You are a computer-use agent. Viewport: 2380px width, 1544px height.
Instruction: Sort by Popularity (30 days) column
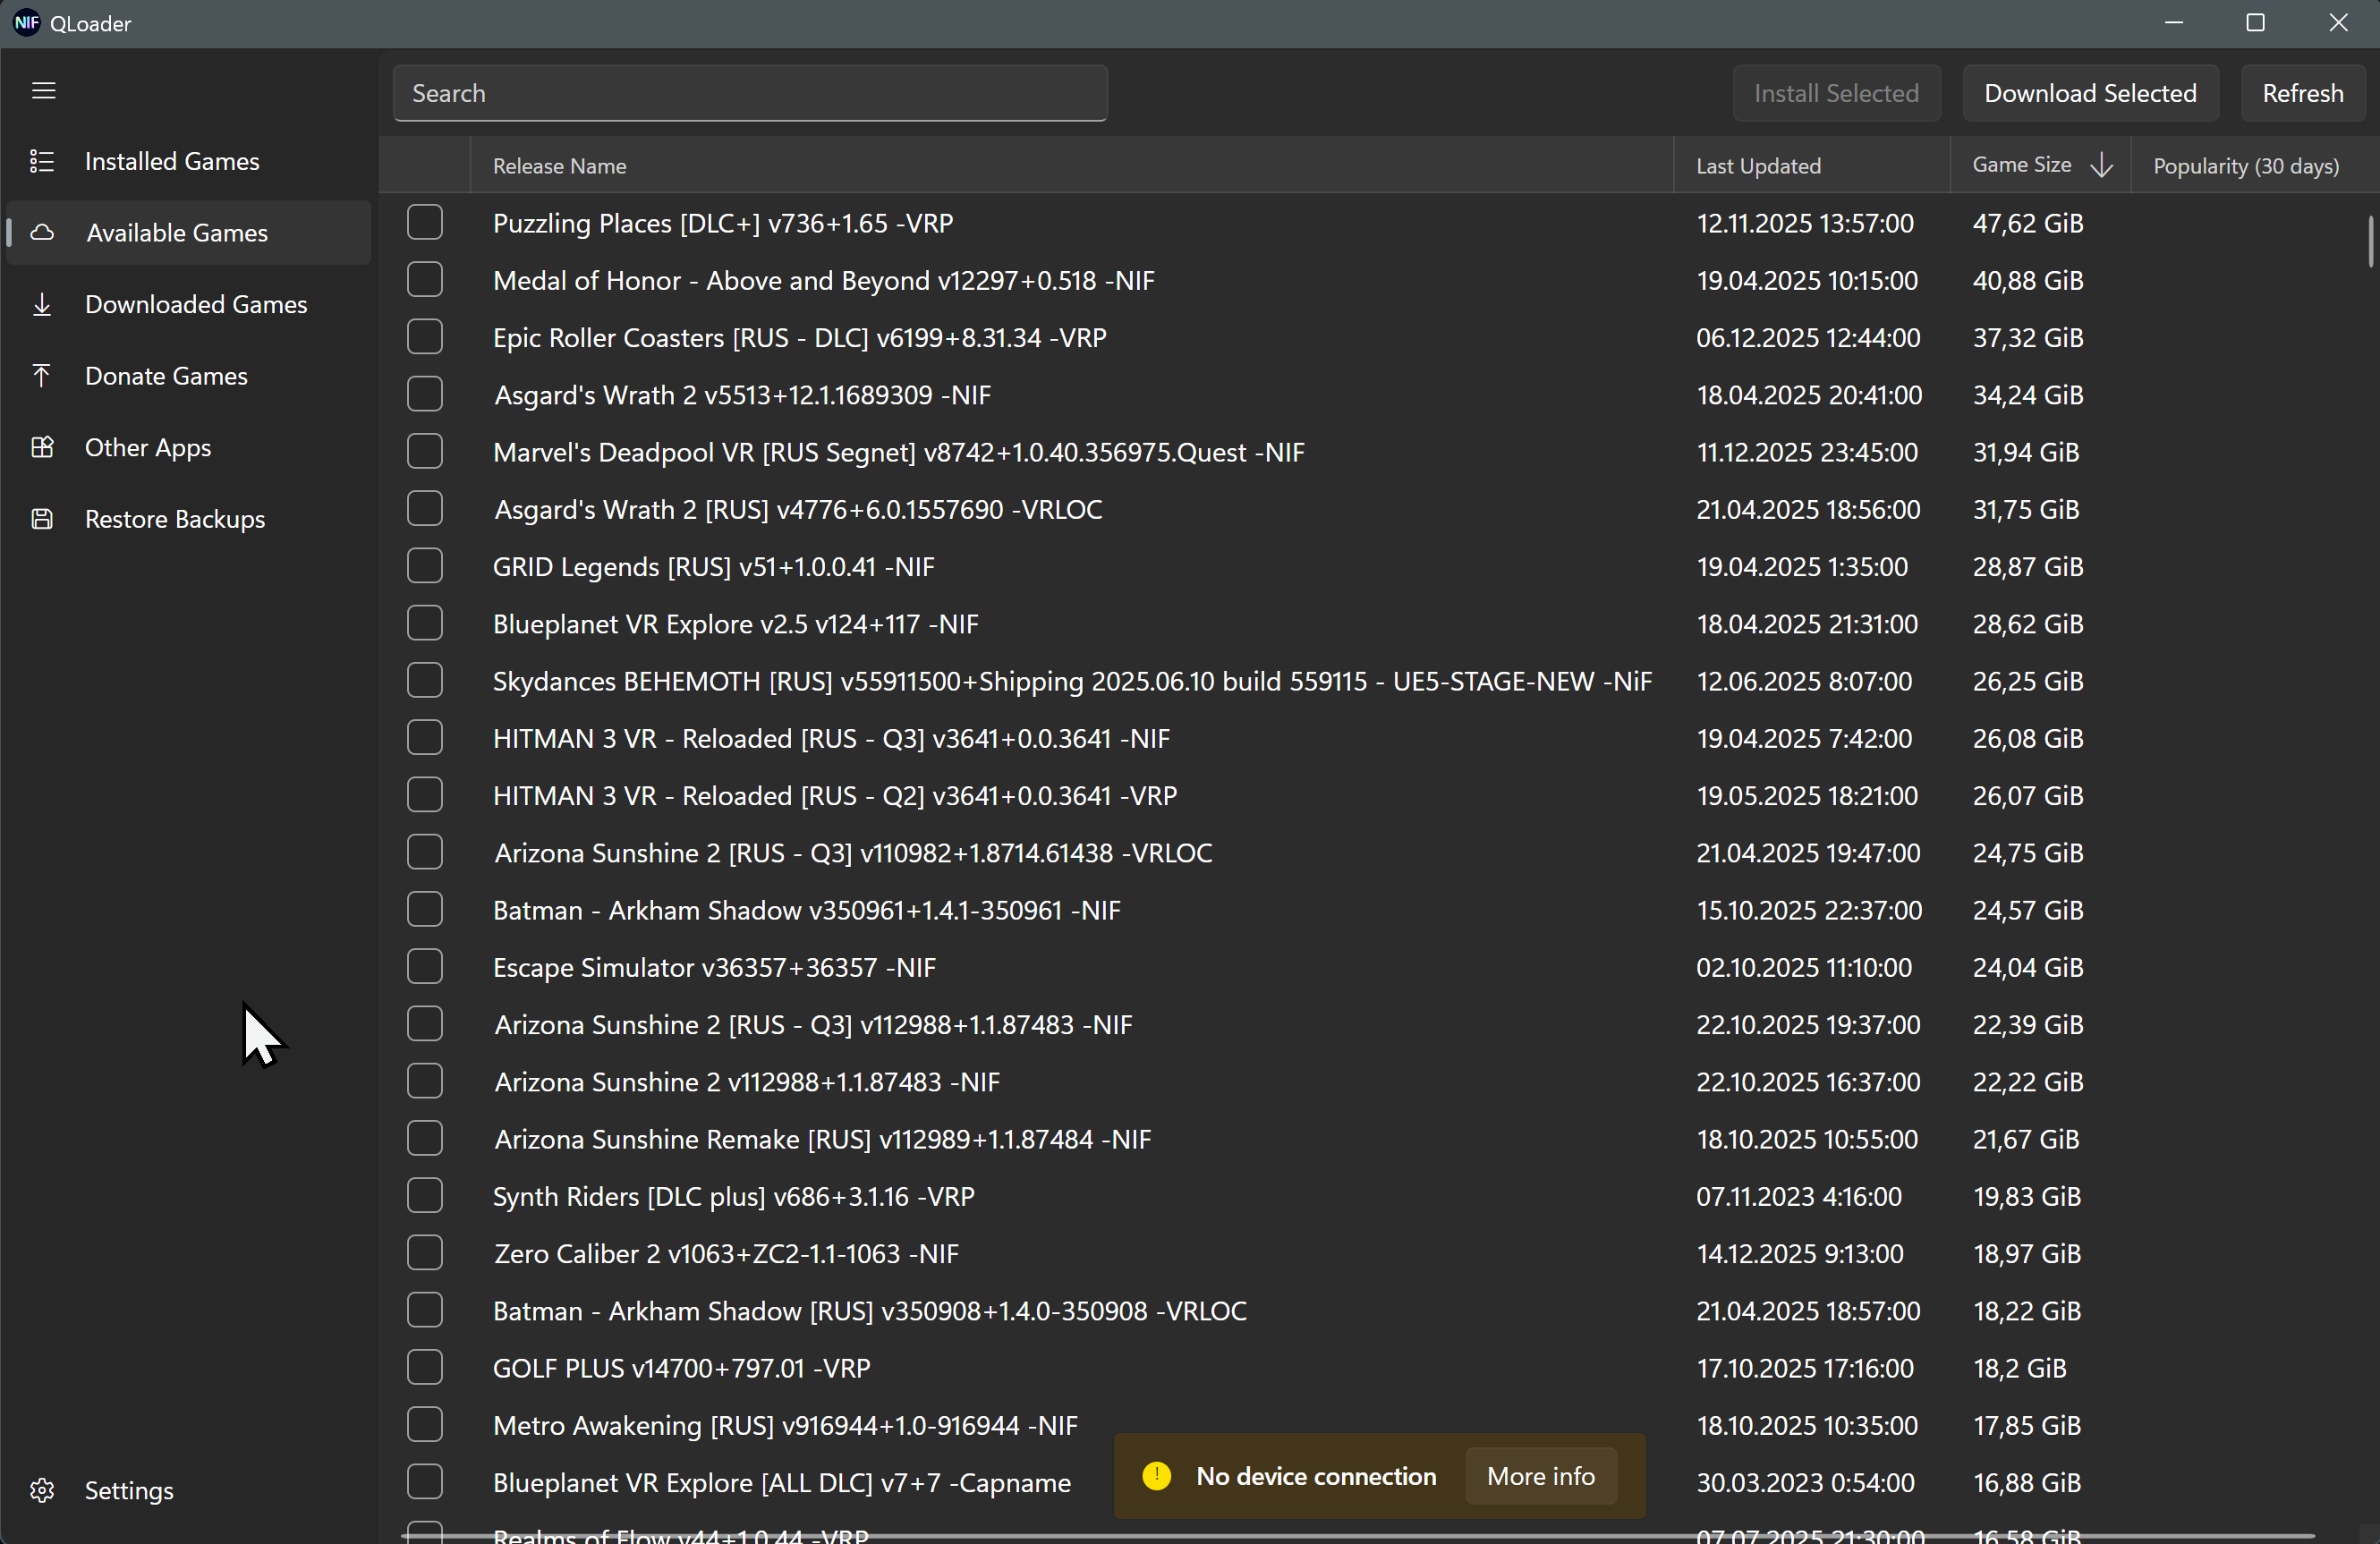tap(2245, 166)
